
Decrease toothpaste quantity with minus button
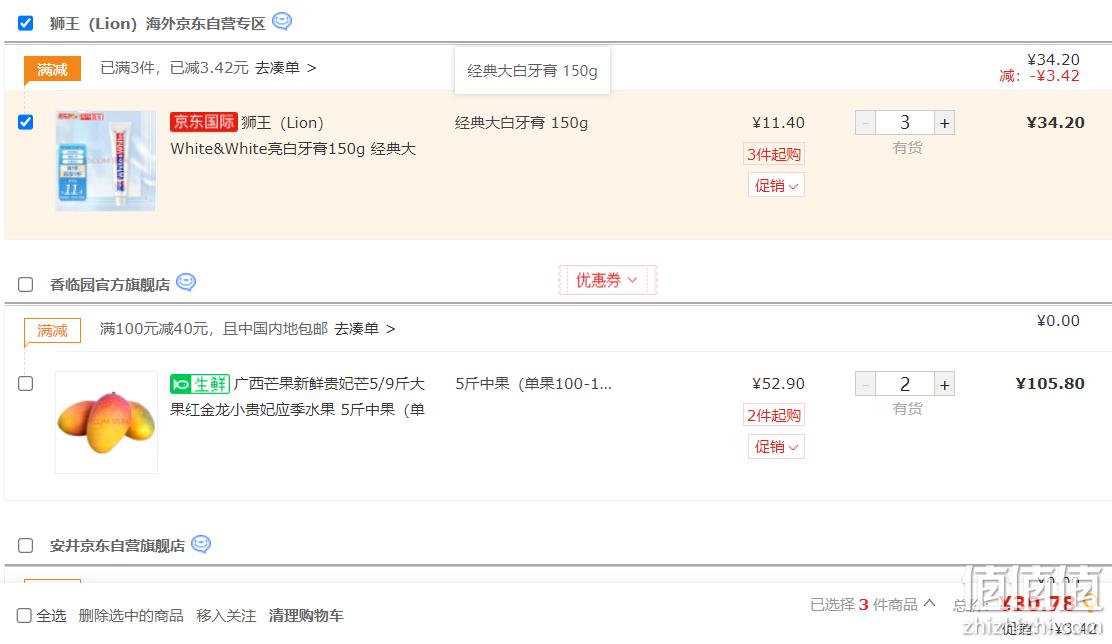(865, 123)
